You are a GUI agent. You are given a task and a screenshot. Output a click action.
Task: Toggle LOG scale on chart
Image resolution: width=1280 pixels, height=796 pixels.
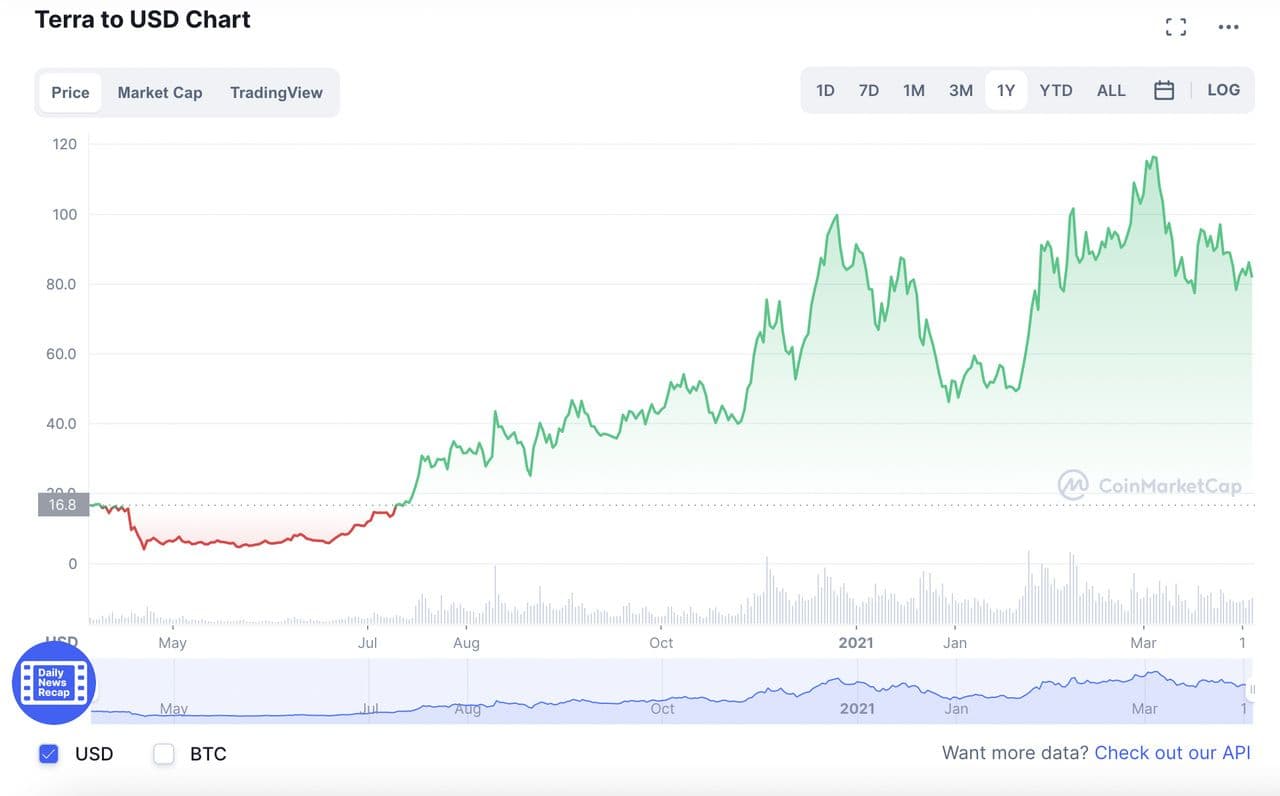(x=1223, y=90)
